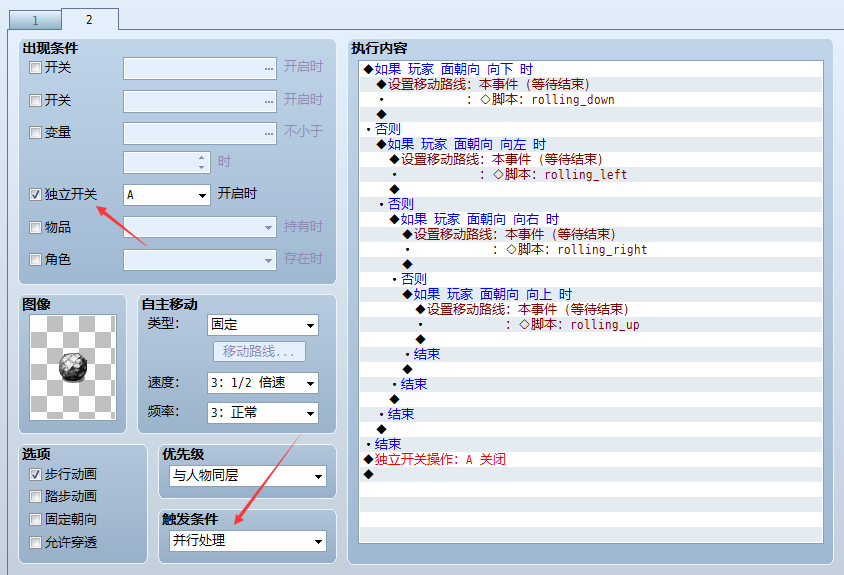Check the 固定朝向 option
Image resolution: width=844 pixels, height=575 pixels.
(36, 520)
